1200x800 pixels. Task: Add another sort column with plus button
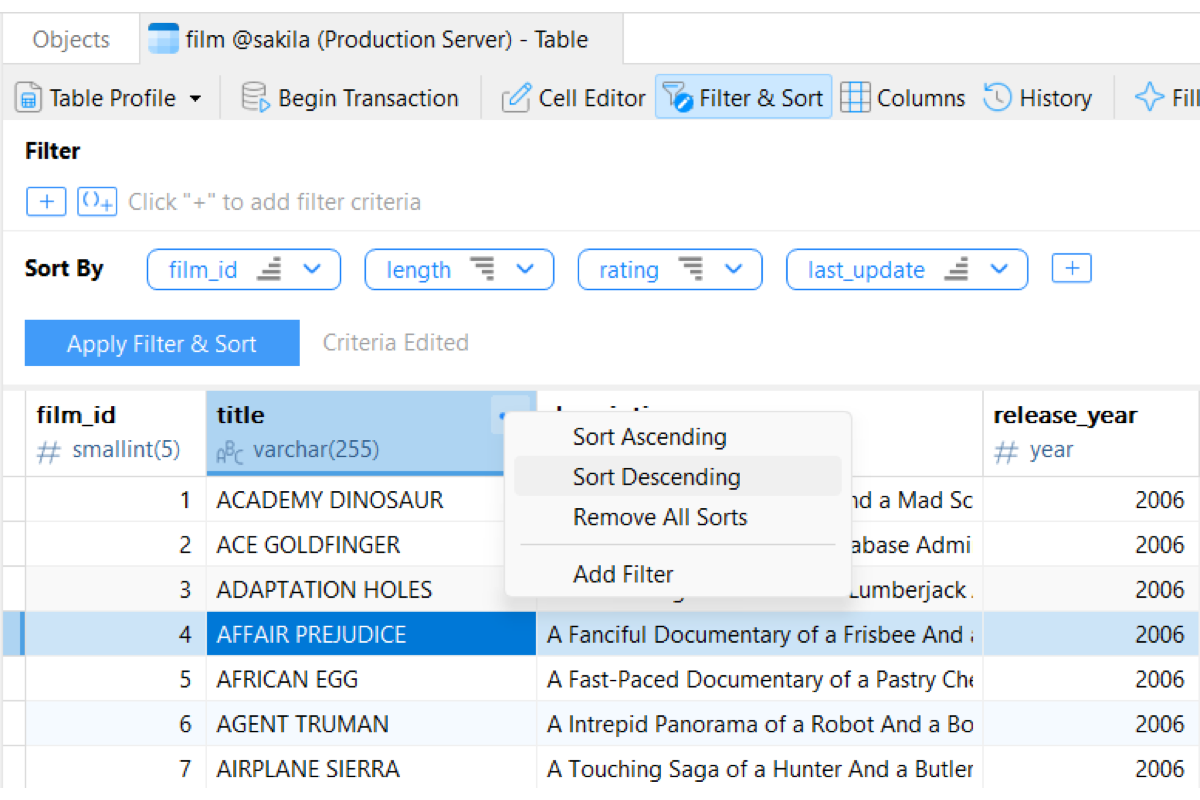pos(1071,269)
